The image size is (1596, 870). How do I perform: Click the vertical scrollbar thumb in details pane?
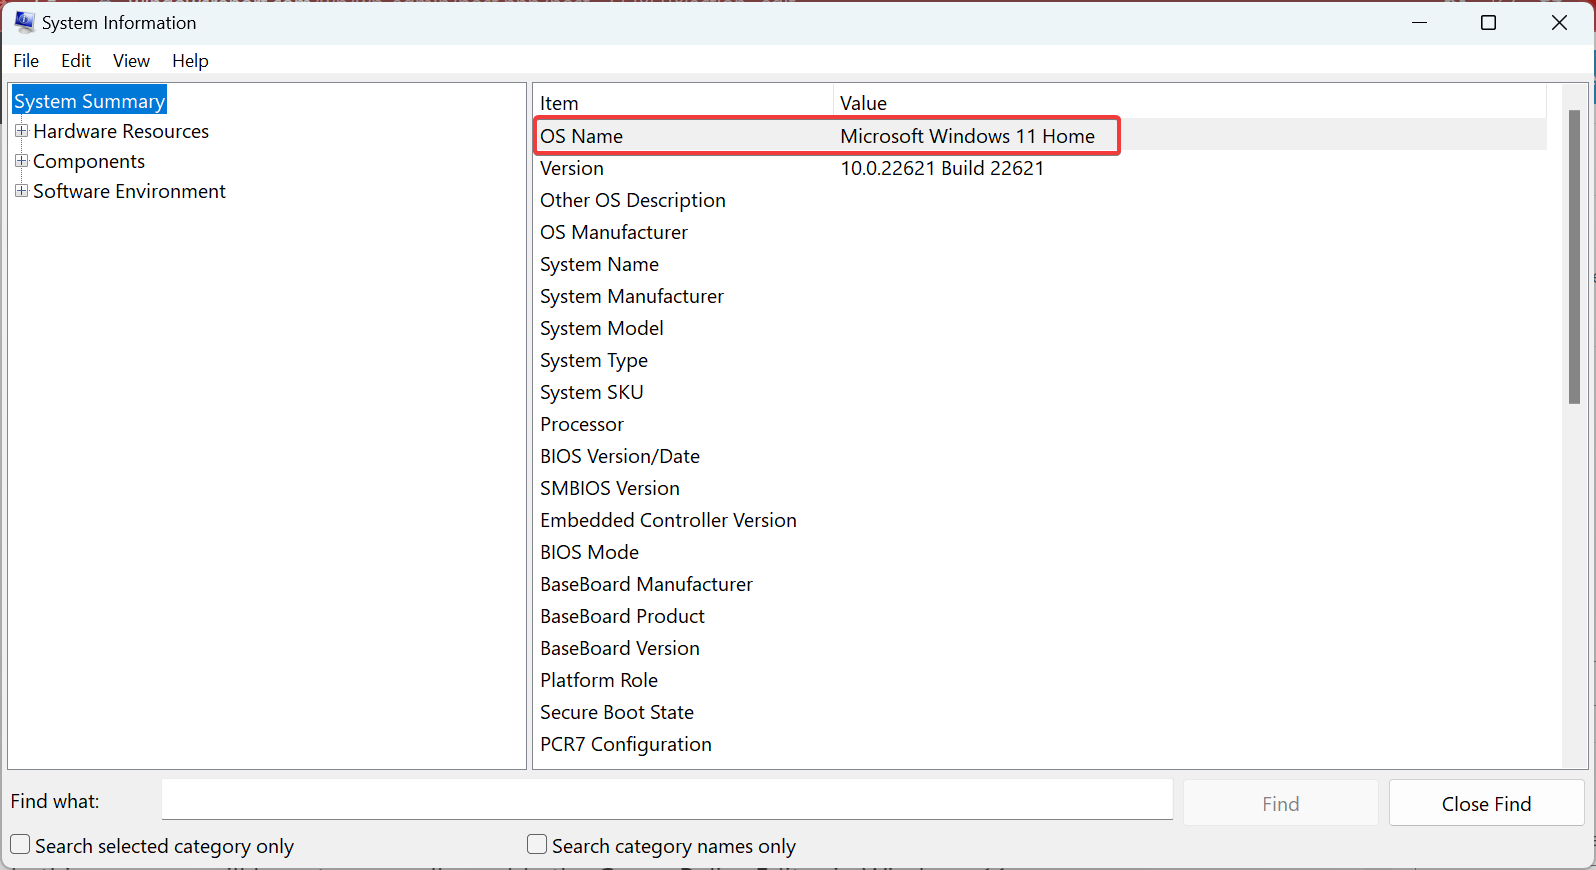[x=1574, y=256]
